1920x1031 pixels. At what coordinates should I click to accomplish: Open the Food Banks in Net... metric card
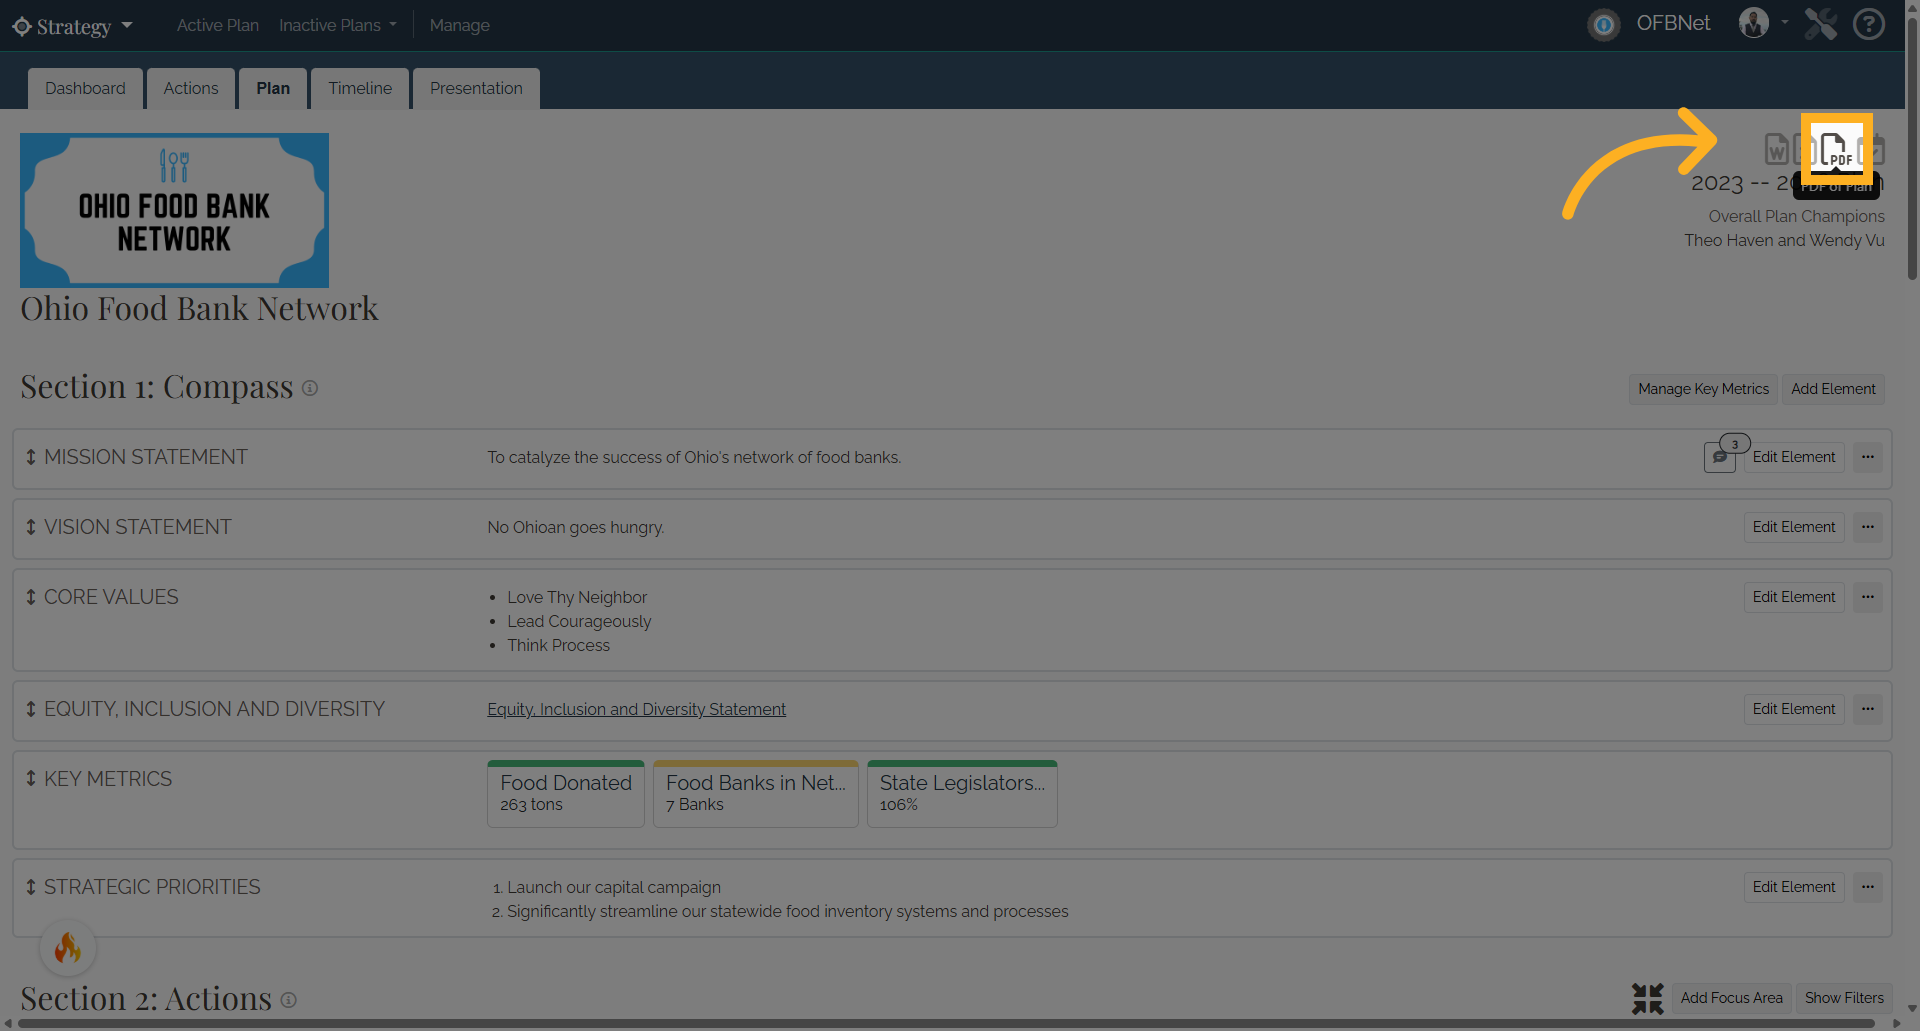coord(756,794)
